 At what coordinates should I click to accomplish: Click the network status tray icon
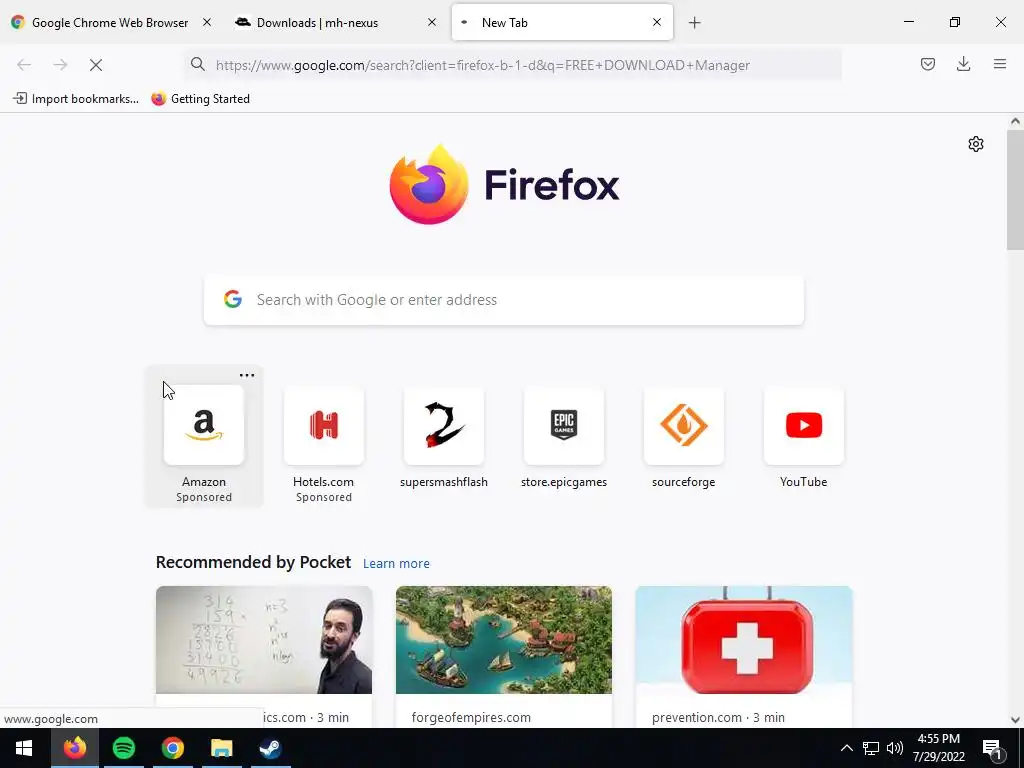[871, 748]
